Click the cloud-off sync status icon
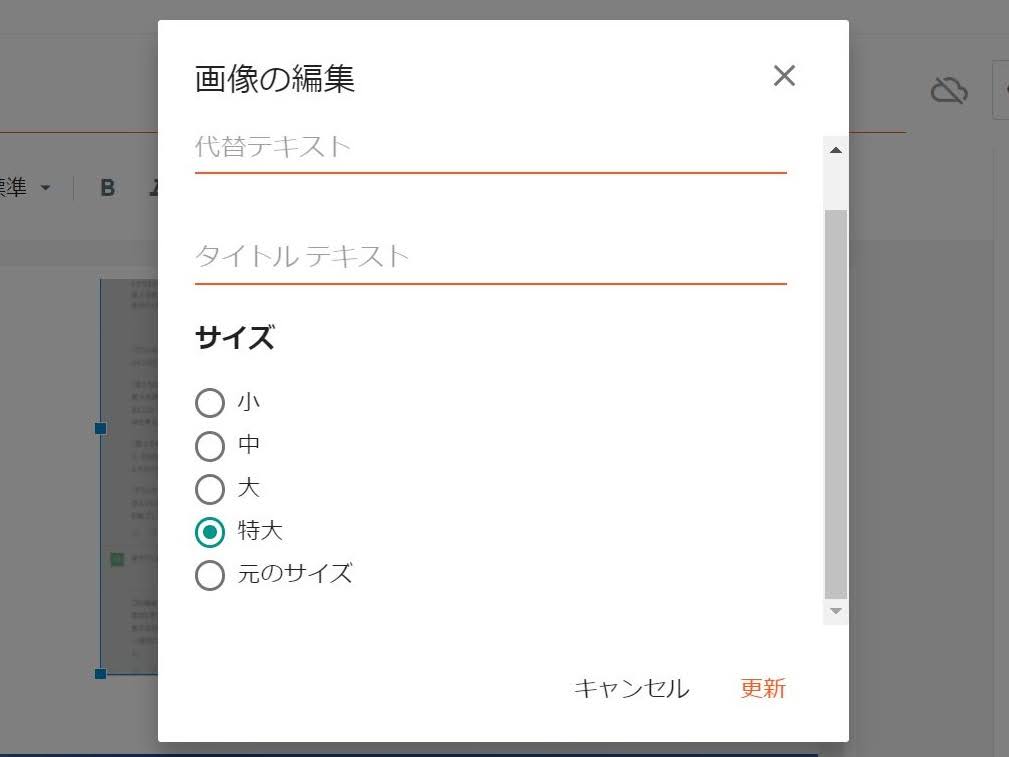This screenshot has width=1009, height=757. pyautogui.click(x=949, y=90)
